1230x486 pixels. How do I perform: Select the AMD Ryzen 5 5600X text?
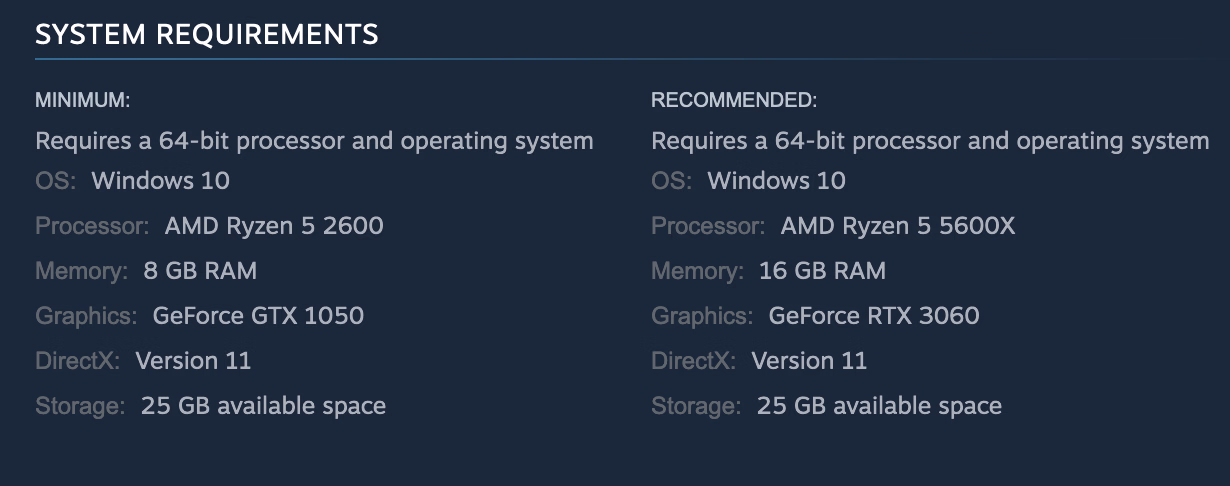click(x=897, y=226)
